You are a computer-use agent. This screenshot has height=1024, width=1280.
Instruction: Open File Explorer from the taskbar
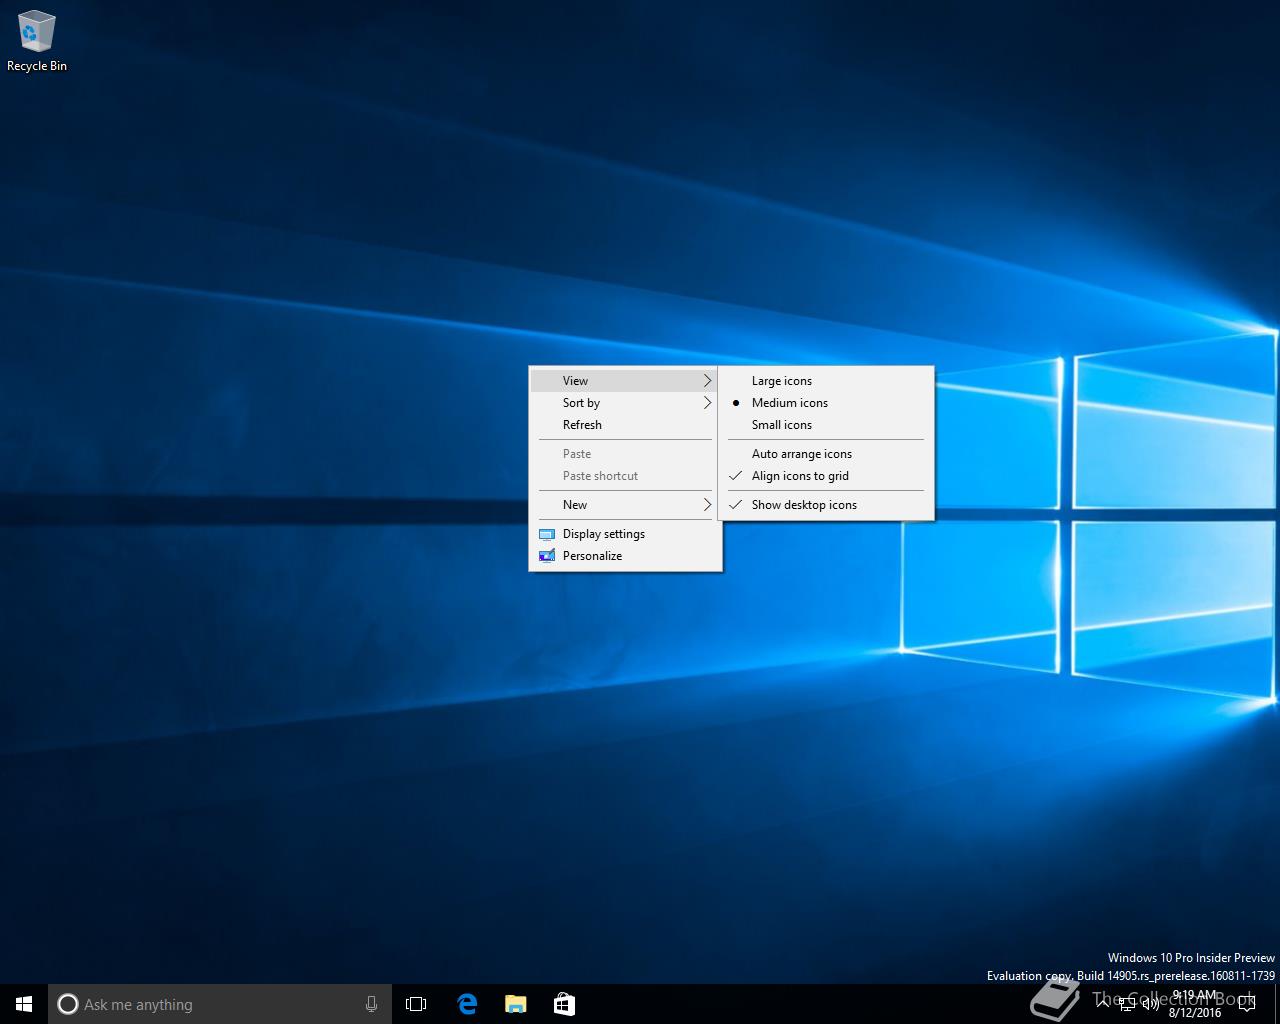(515, 1004)
